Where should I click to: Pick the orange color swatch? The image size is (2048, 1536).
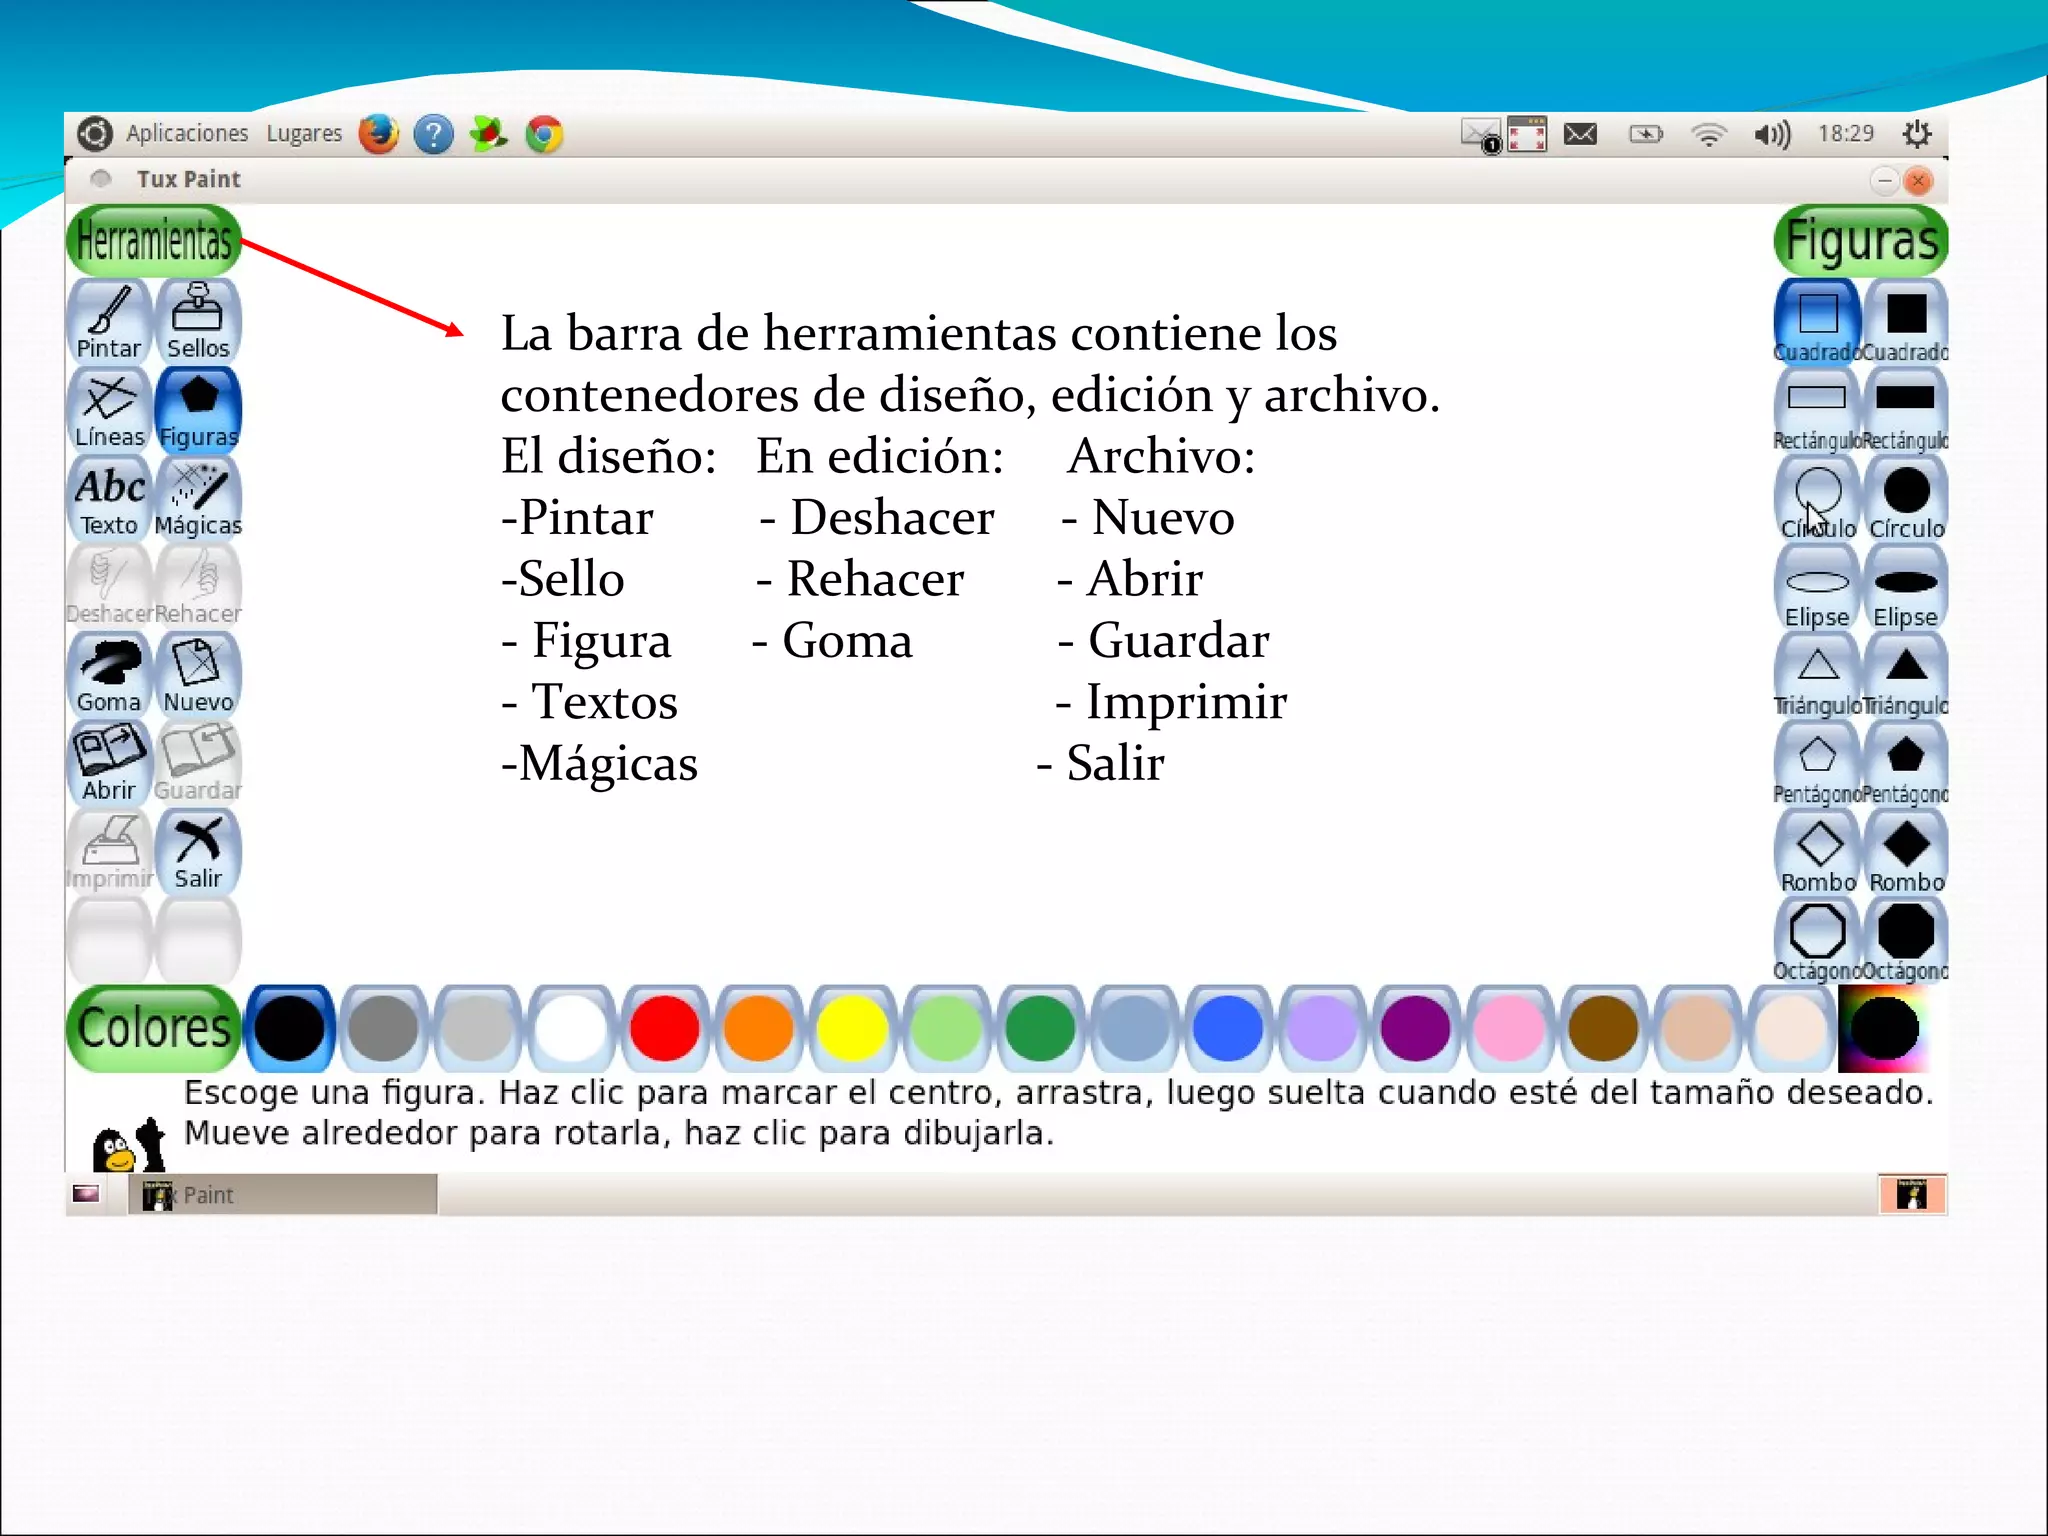click(758, 1028)
